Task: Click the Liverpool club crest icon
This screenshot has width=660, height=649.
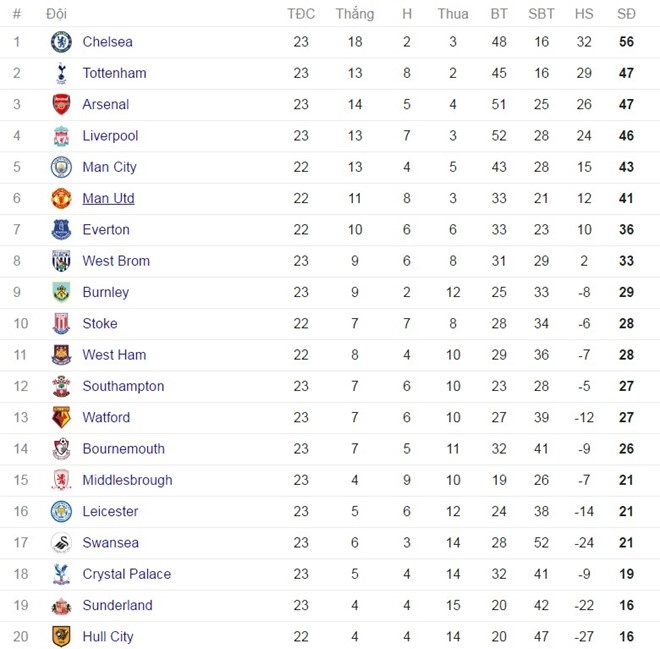Action: pos(62,136)
